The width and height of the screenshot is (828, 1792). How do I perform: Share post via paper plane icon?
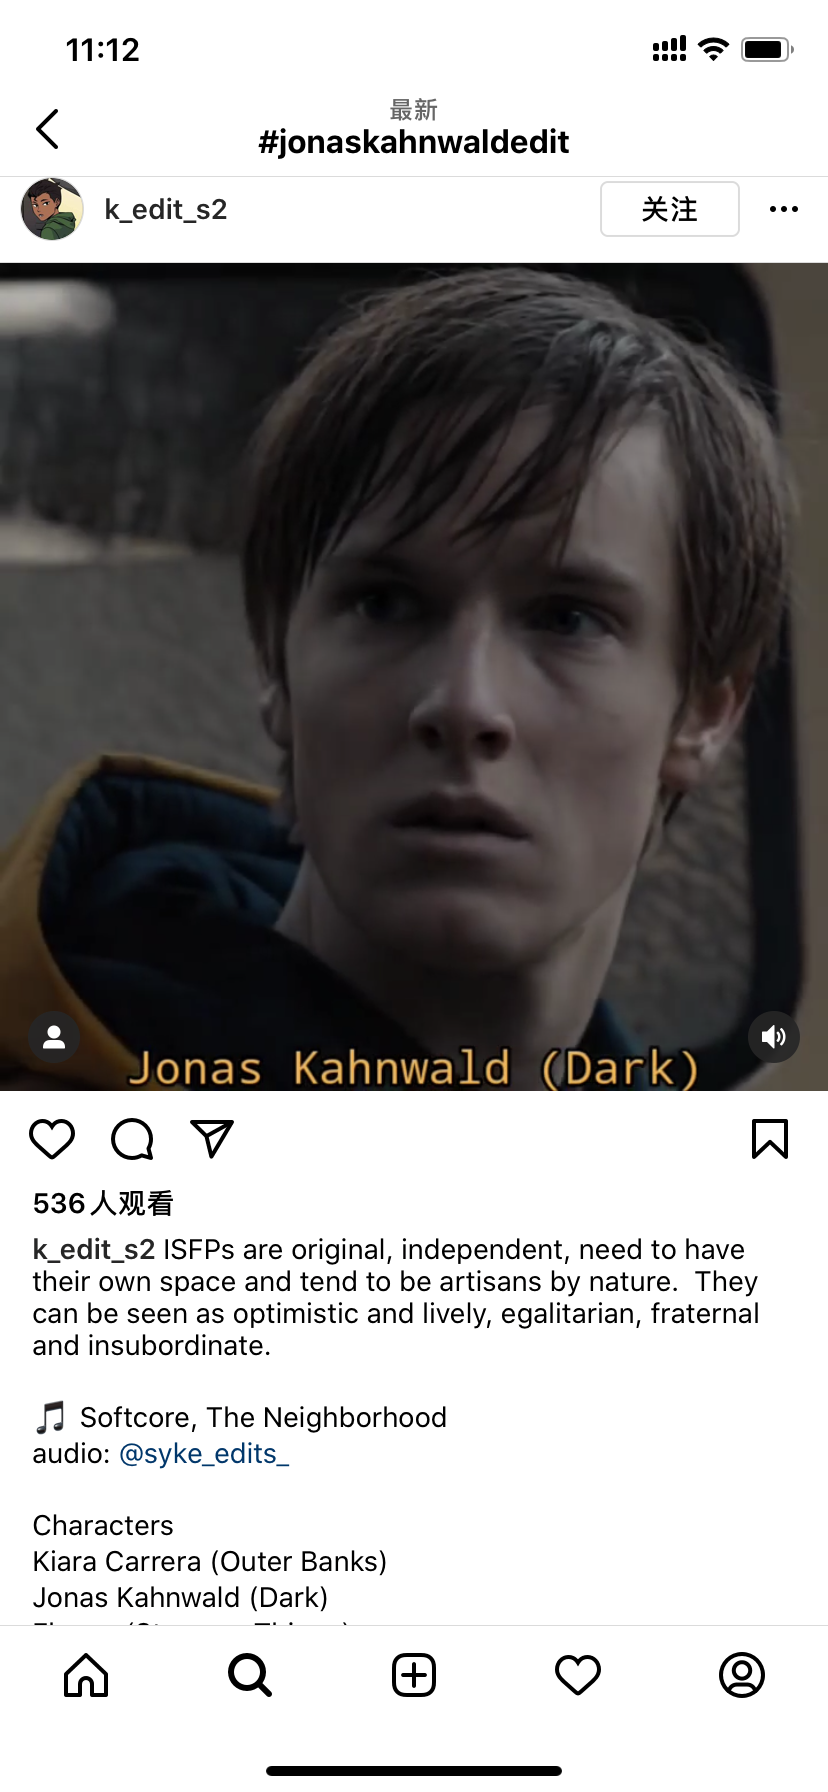click(212, 1139)
